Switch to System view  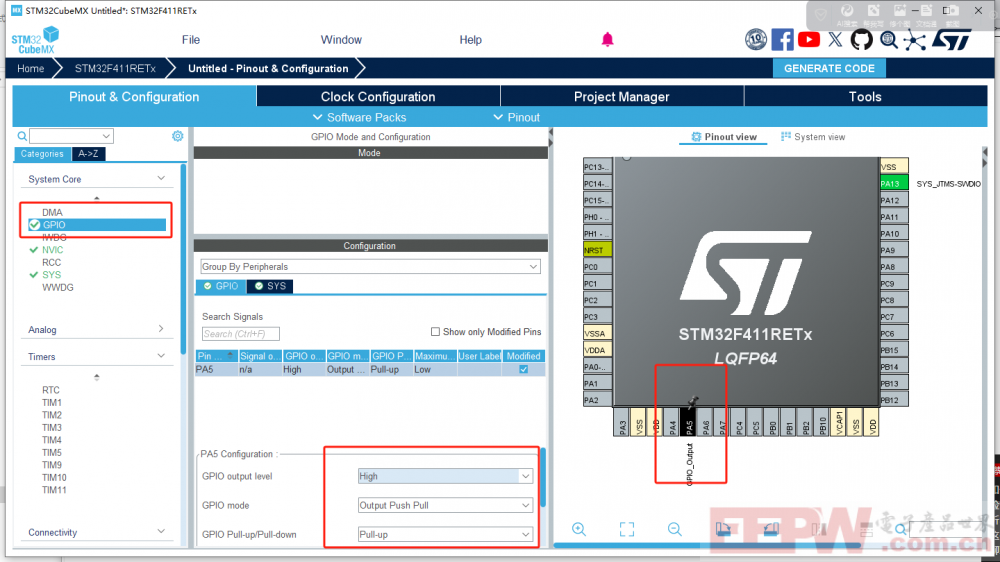coord(813,137)
